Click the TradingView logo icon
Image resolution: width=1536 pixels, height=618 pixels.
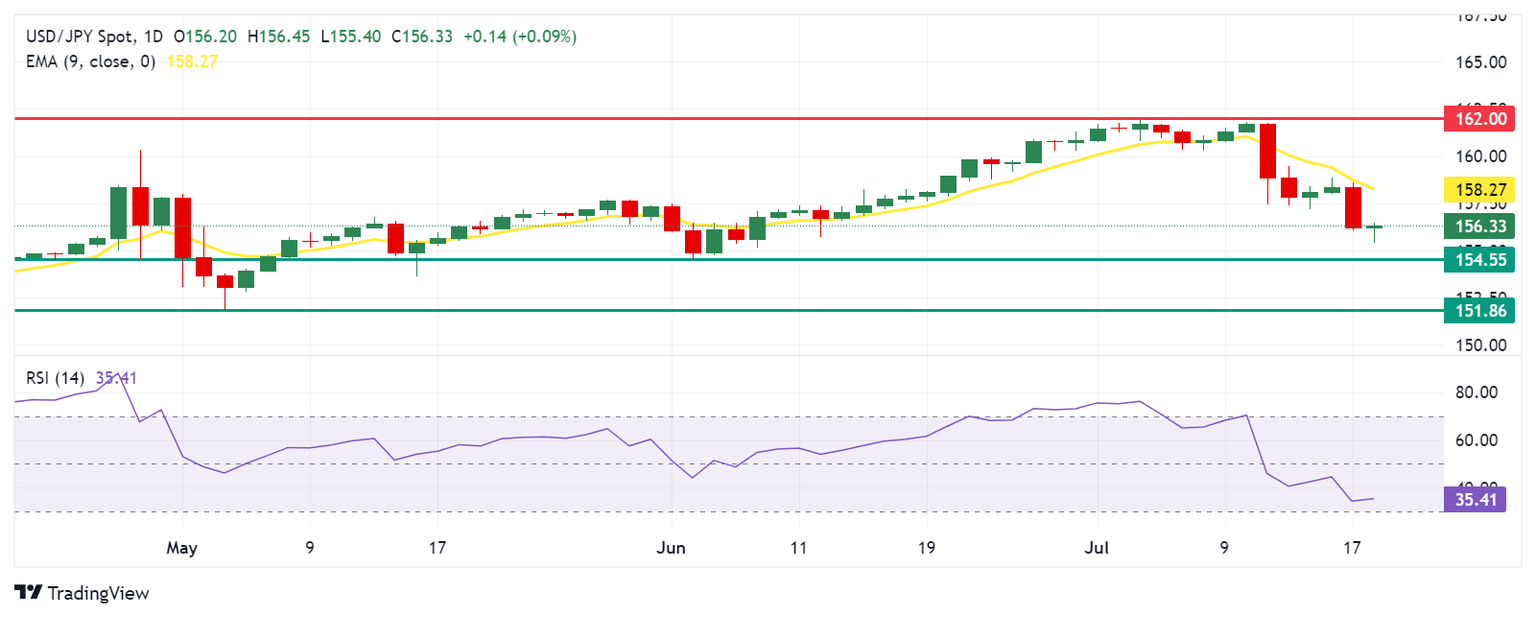[x=27, y=593]
